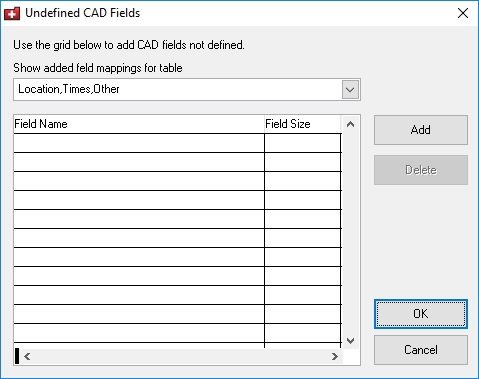Select the Field Size column header

[303, 124]
